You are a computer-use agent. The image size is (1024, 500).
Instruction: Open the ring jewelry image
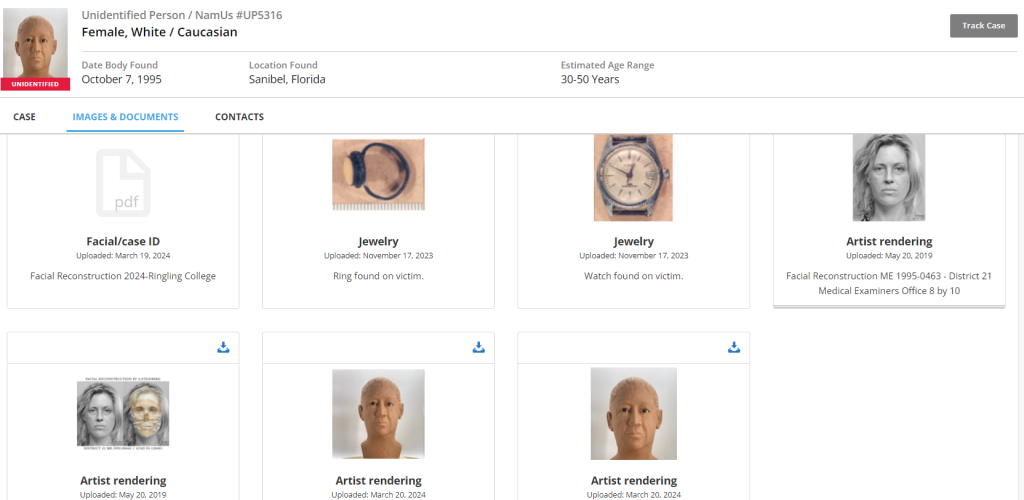pyautogui.click(x=378, y=175)
